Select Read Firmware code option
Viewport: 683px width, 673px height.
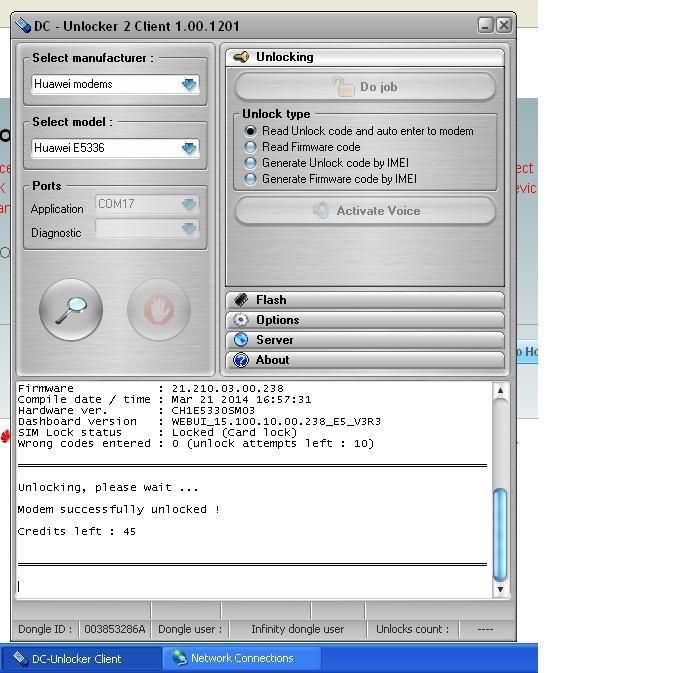(251, 147)
